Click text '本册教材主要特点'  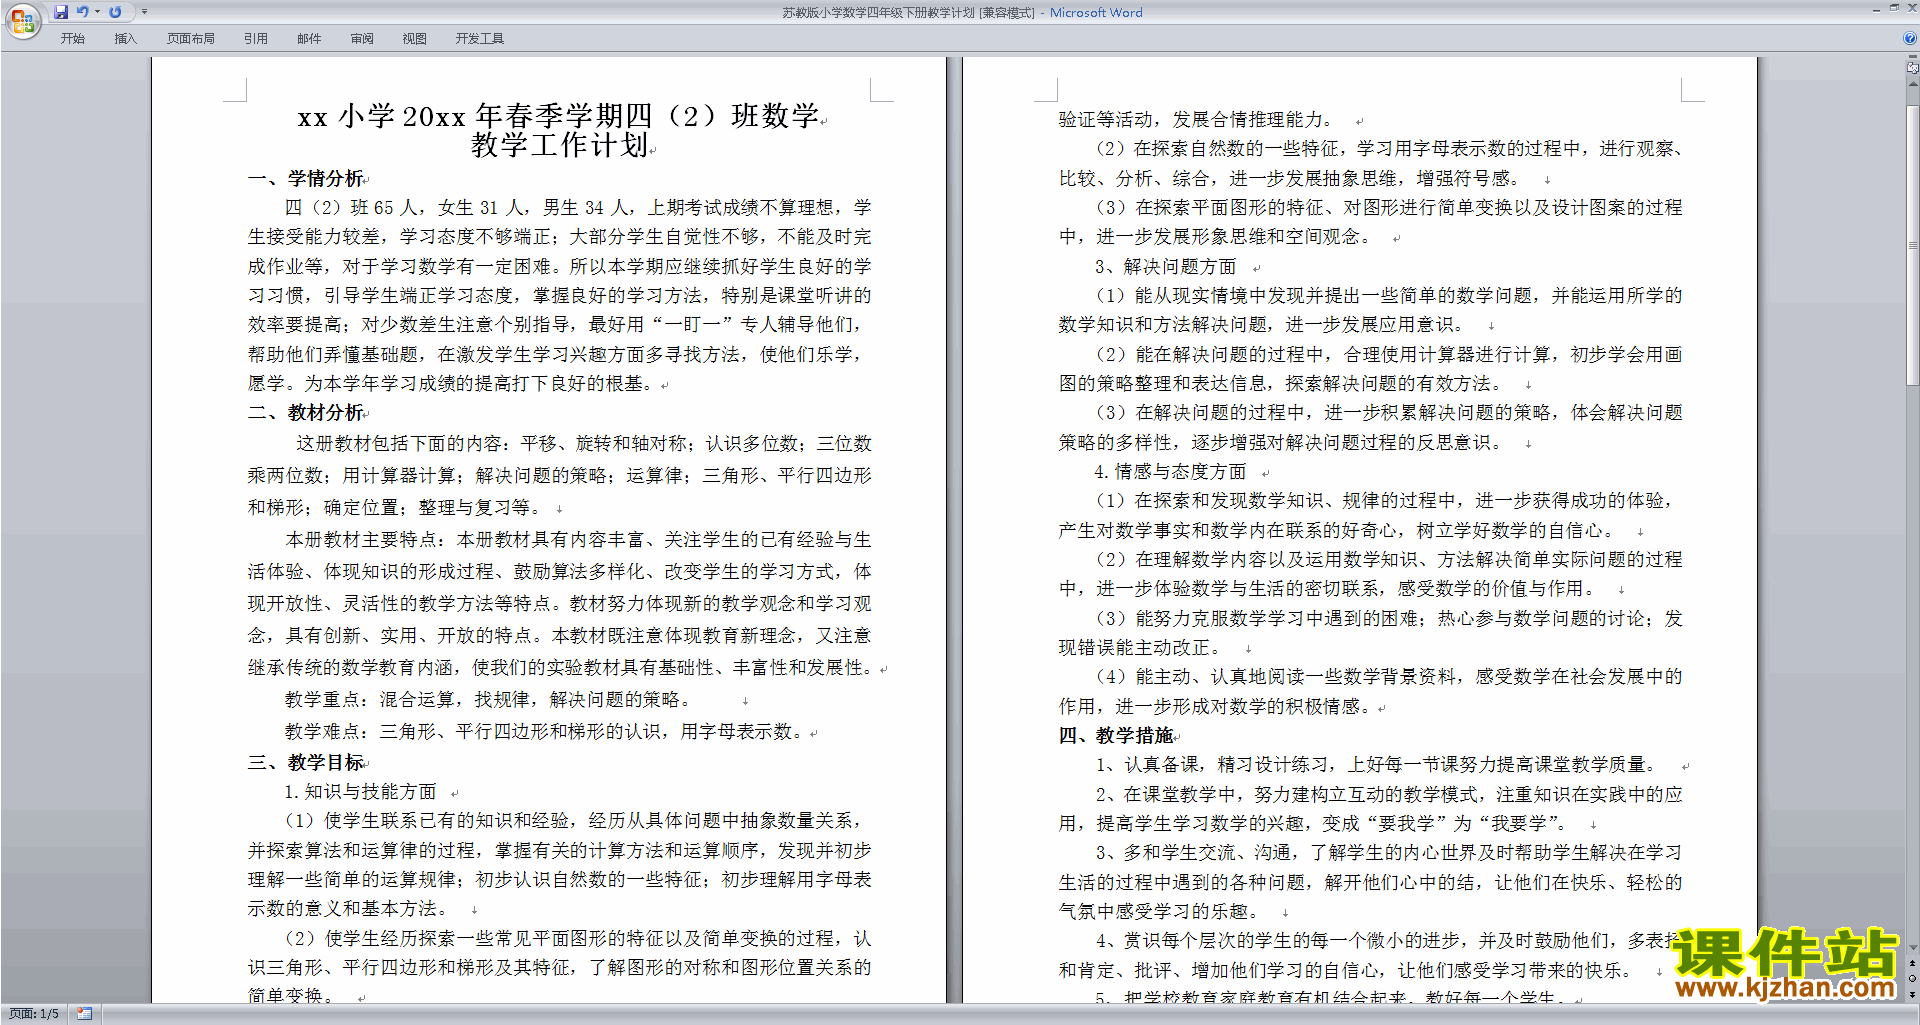pos(361,540)
